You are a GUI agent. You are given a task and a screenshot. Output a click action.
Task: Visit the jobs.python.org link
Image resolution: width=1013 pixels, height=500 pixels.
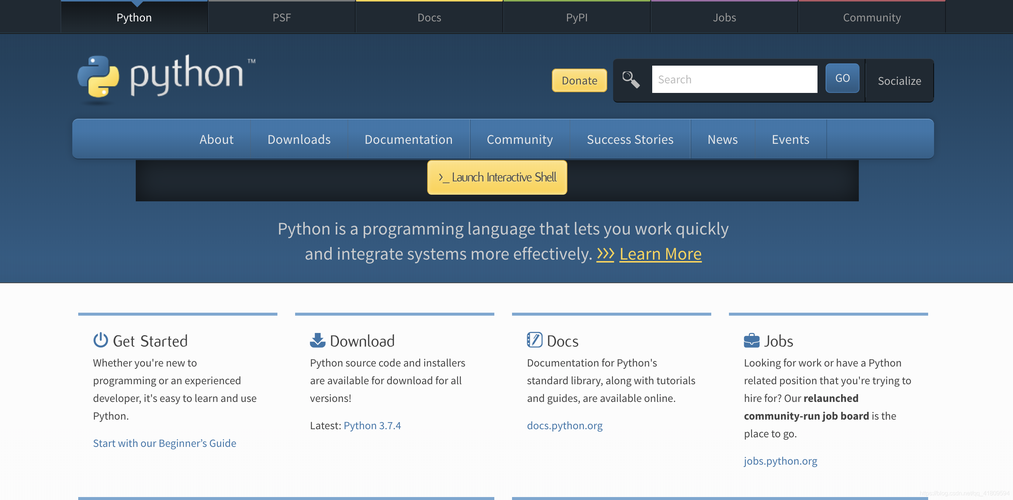(x=780, y=461)
